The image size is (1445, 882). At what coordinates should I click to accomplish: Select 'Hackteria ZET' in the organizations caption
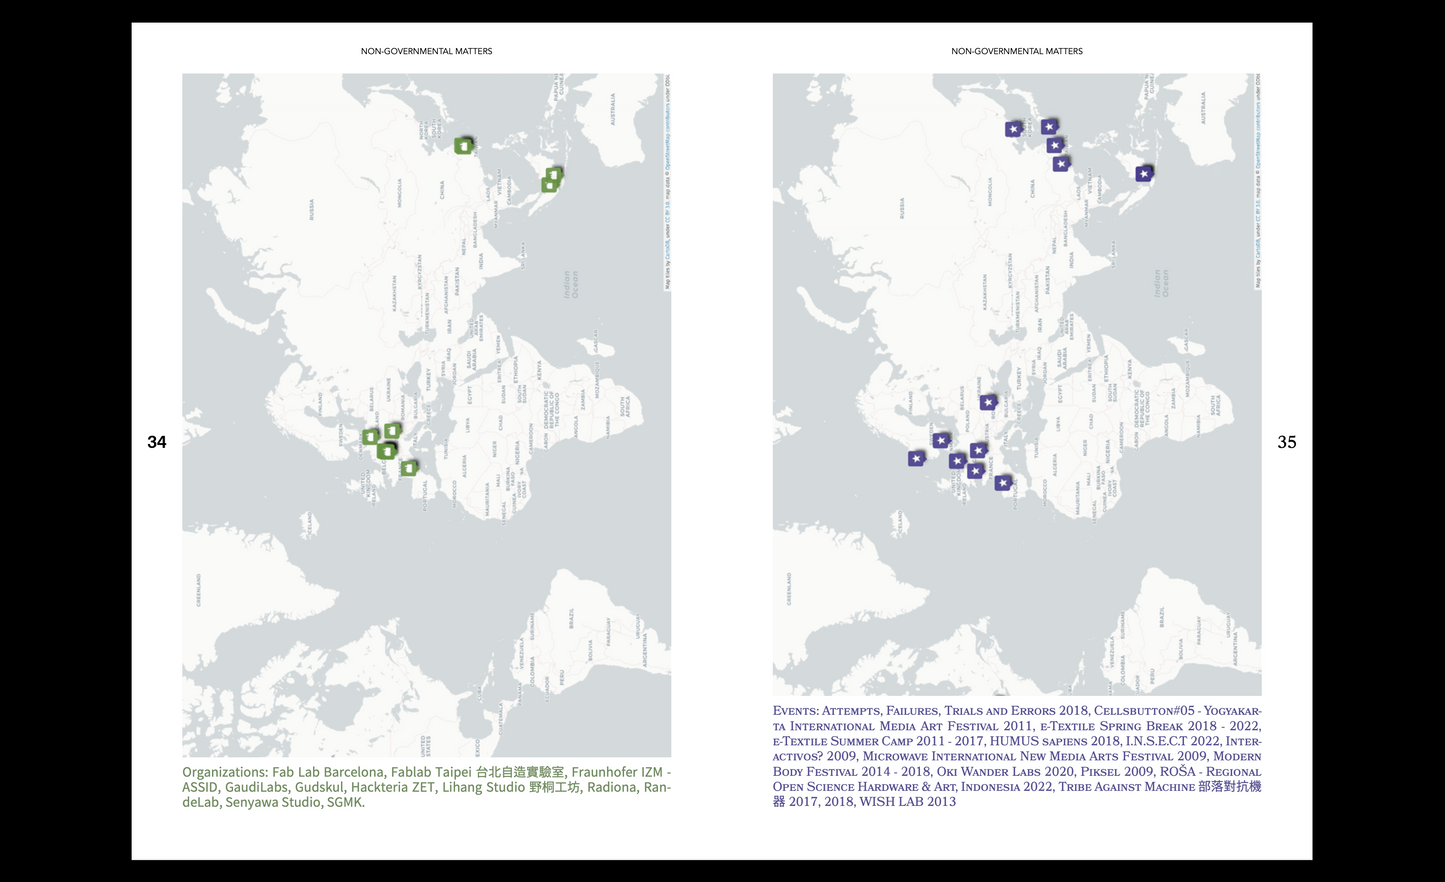(x=393, y=787)
